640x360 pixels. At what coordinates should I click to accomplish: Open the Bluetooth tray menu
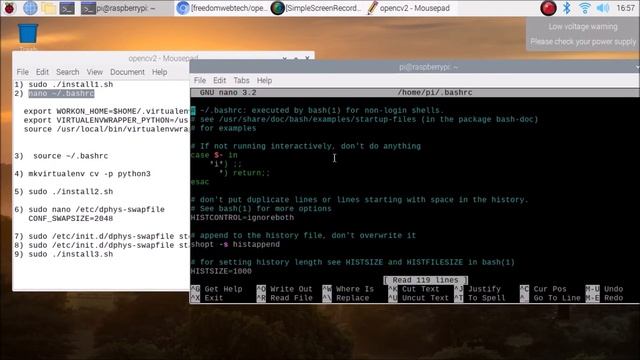pyautogui.click(x=567, y=8)
